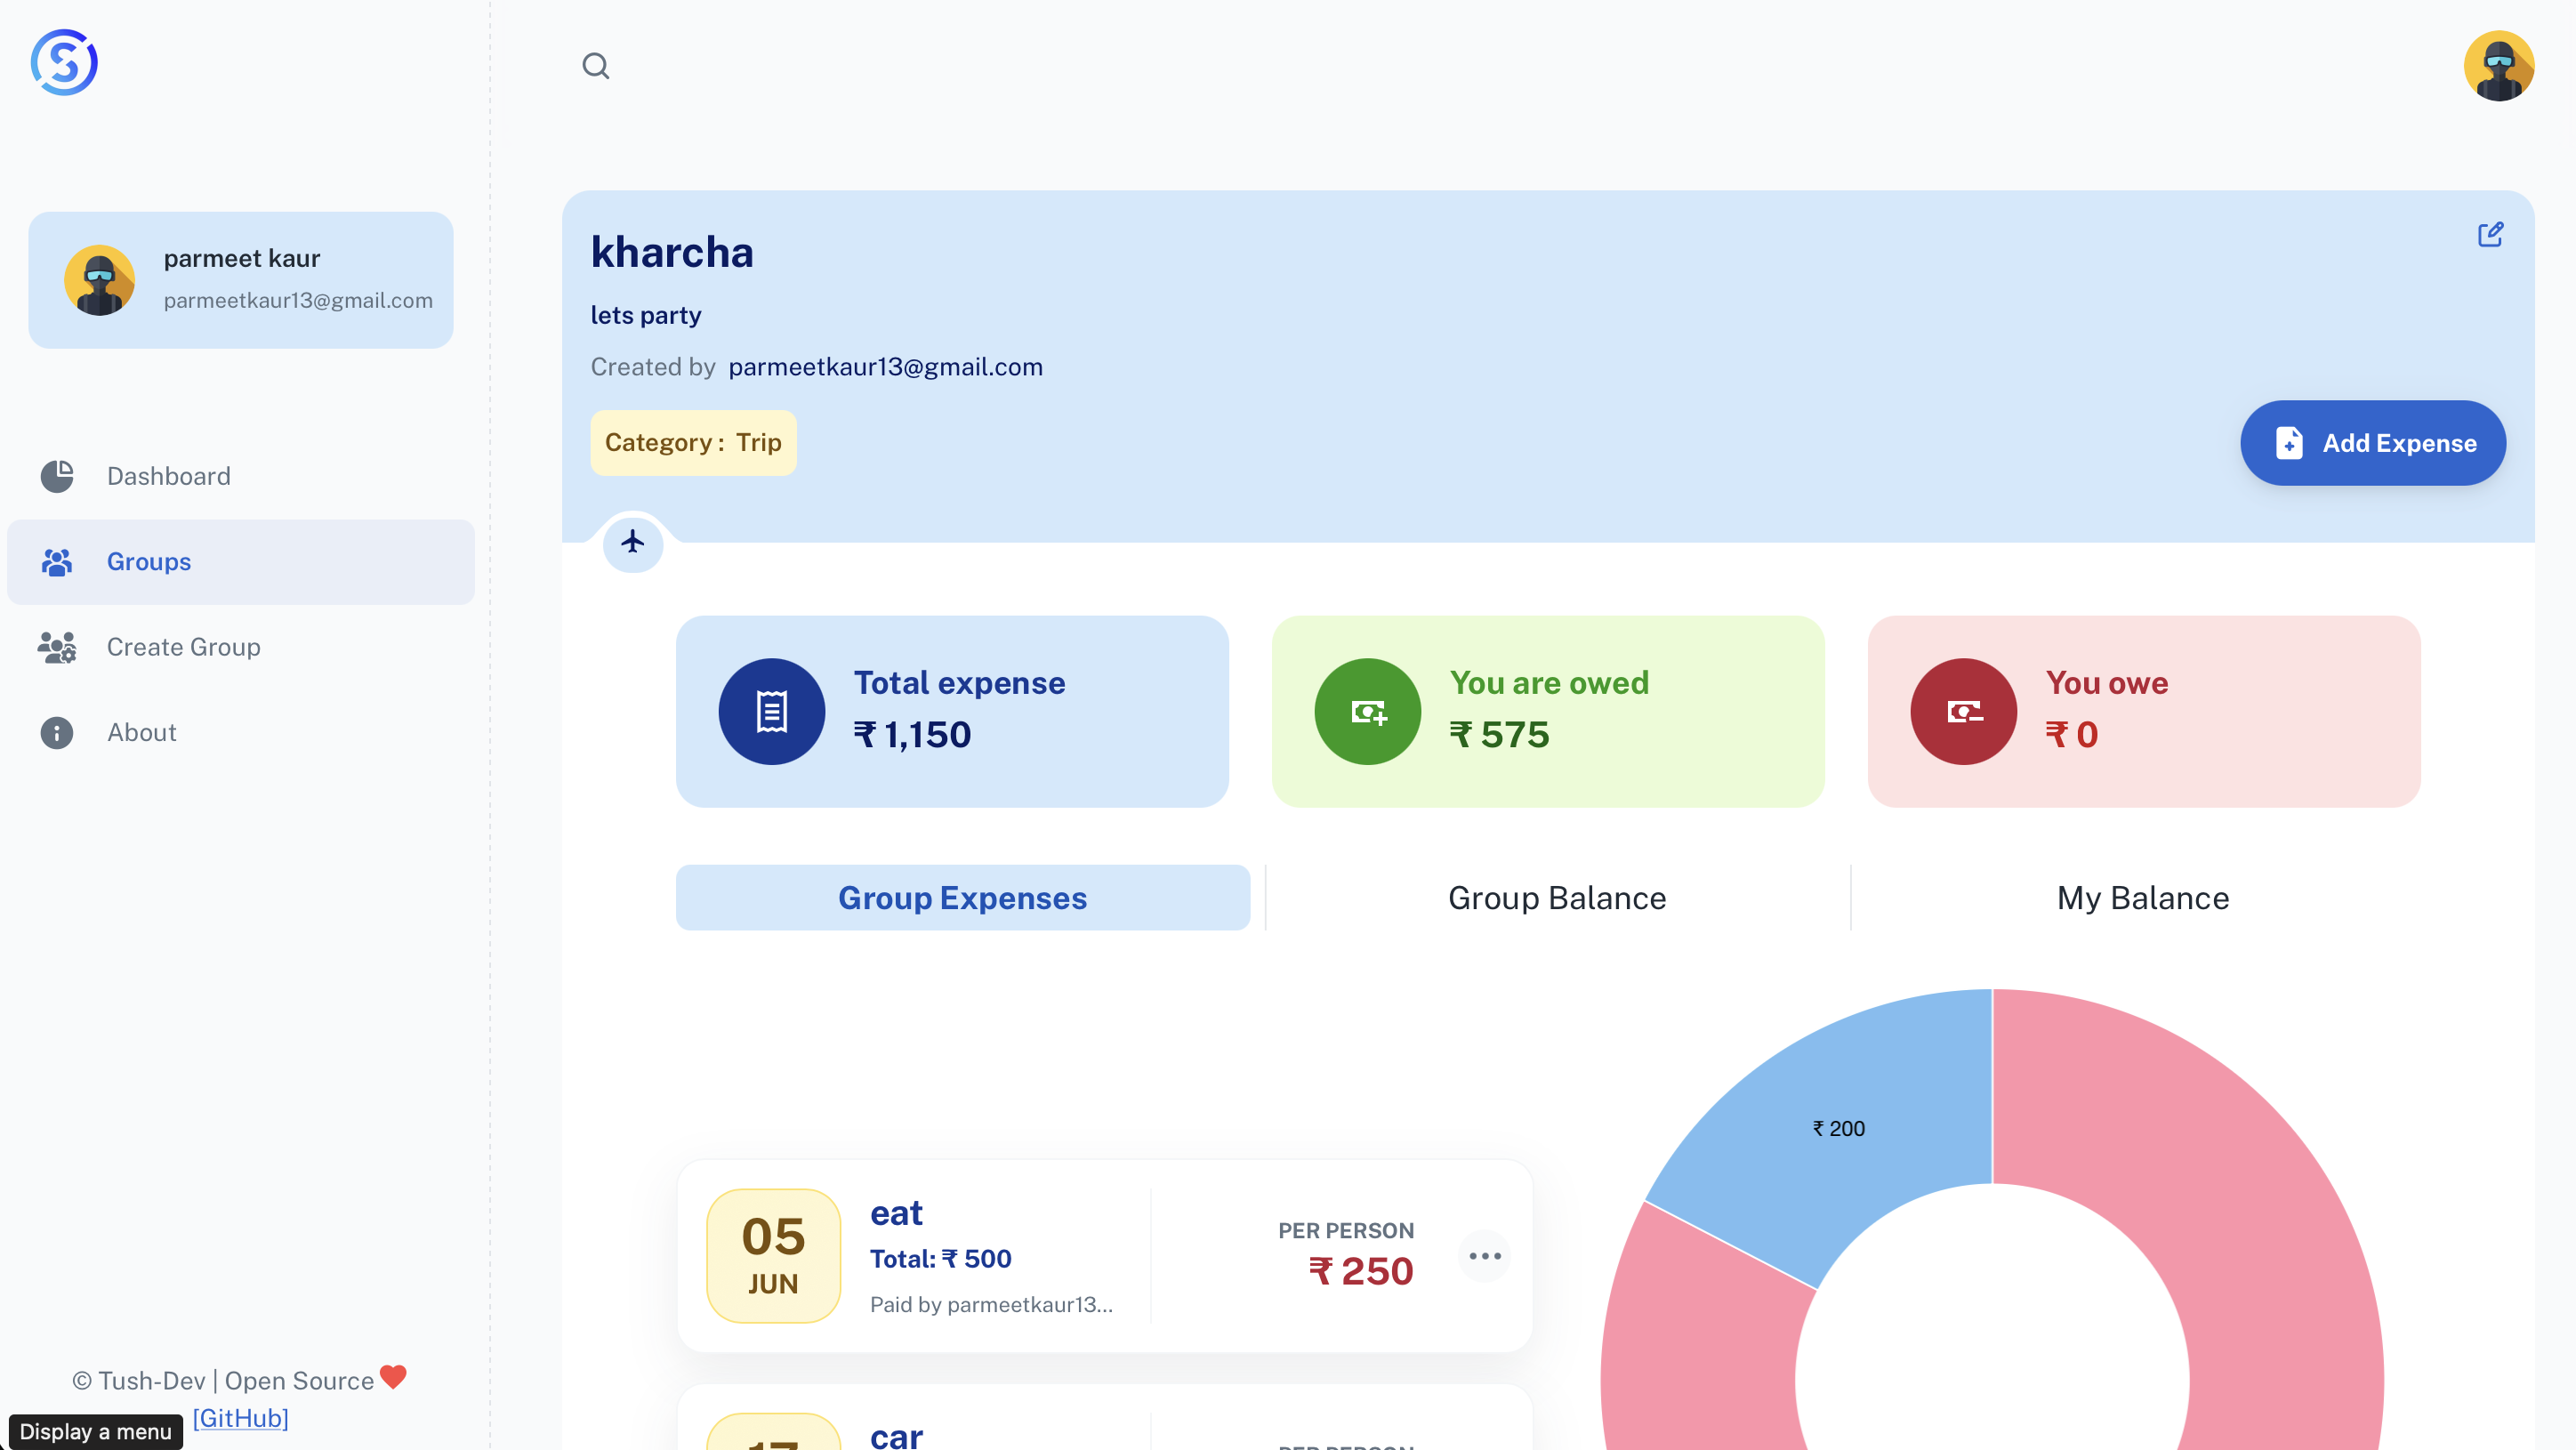Click the About info icon
Image resolution: width=2576 pixels, height=1450 pixels.
[x=57, y=733]
